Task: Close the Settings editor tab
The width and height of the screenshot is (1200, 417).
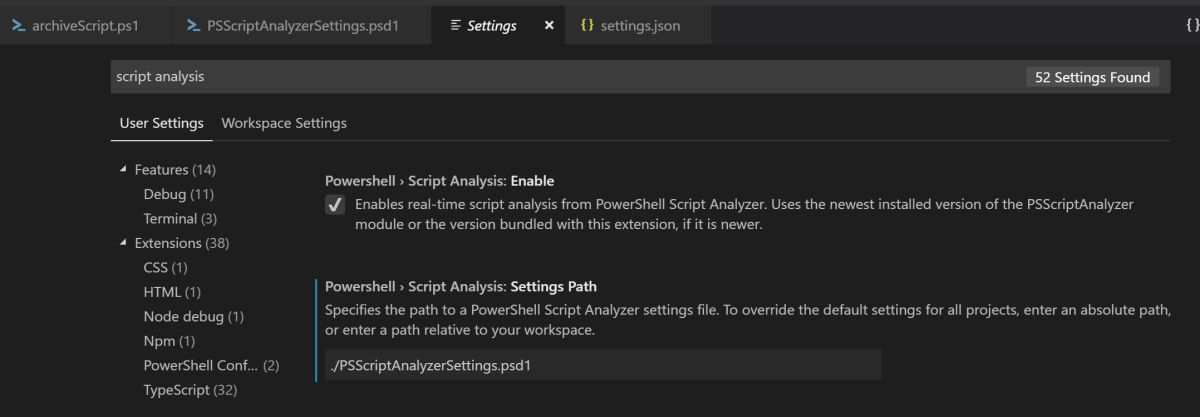Action: (548, 26)
